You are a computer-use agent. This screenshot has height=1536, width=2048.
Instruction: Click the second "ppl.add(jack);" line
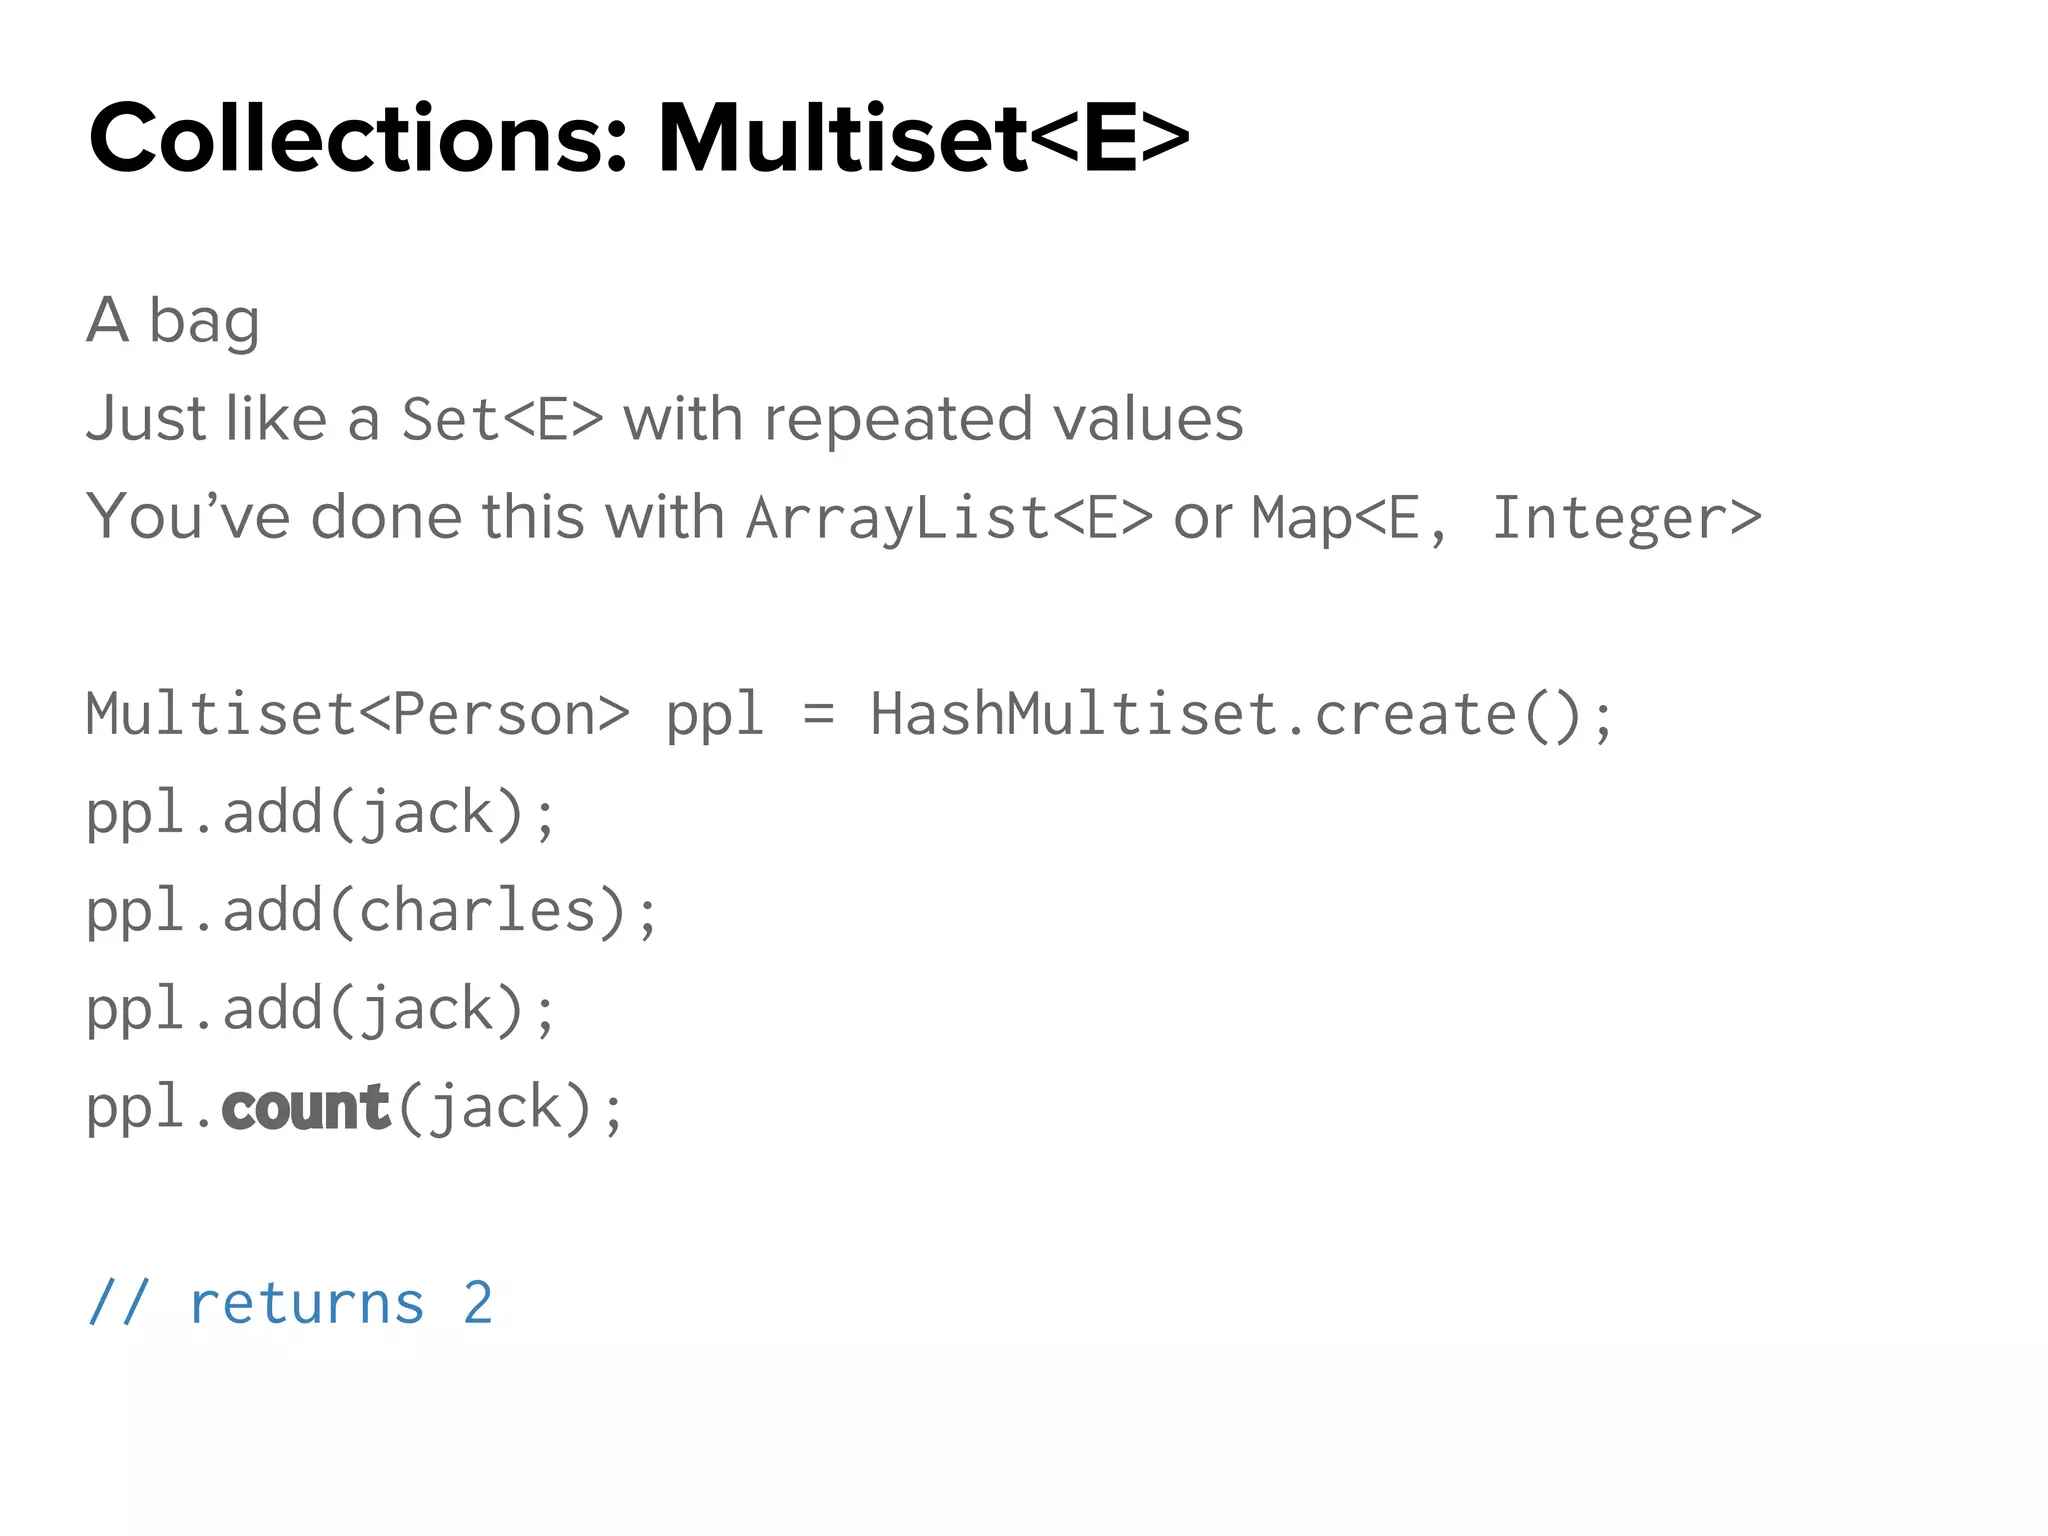pos(320,1009)
